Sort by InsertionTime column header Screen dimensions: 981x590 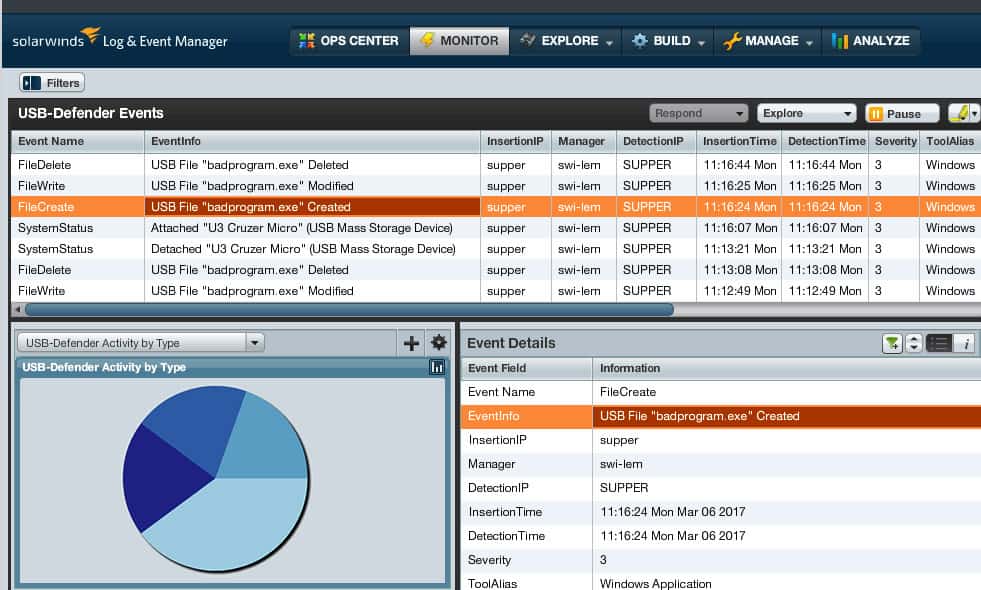coord(739,141)
